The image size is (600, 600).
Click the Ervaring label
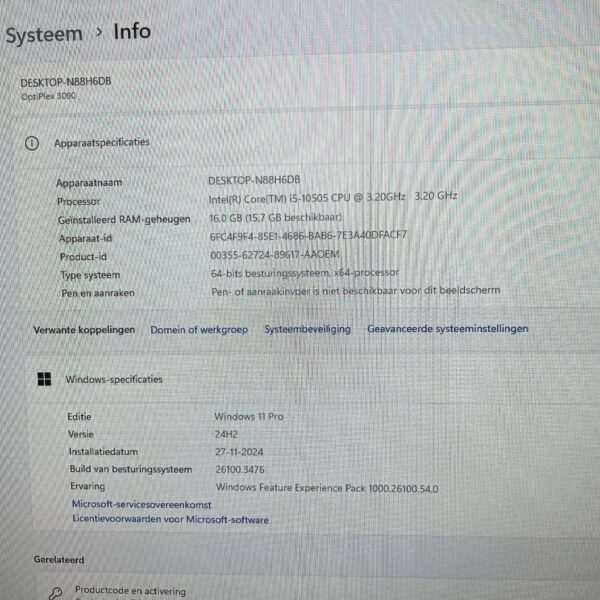[x=88, y=486]
